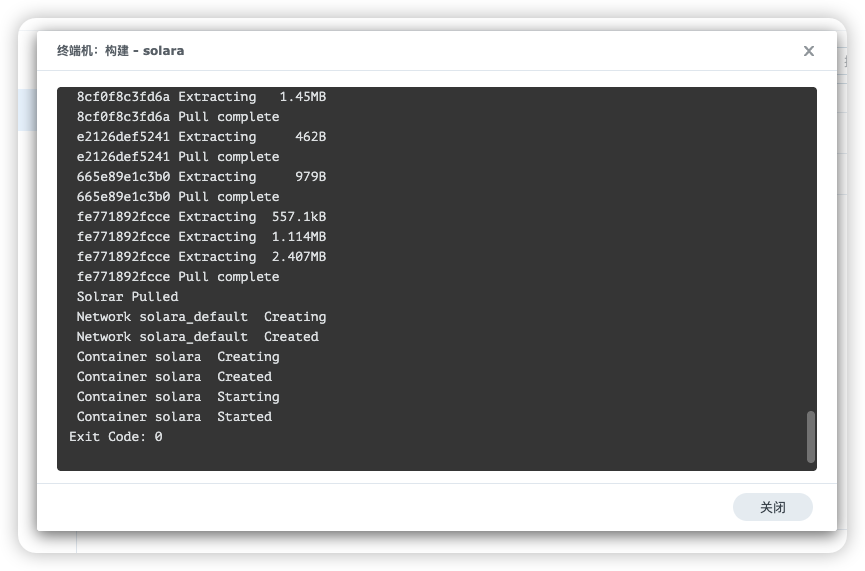The image size is (865, 571).
Task: Click the '665e89e1c3b0 Extracting 979B' line
Action: pos(201,177)
